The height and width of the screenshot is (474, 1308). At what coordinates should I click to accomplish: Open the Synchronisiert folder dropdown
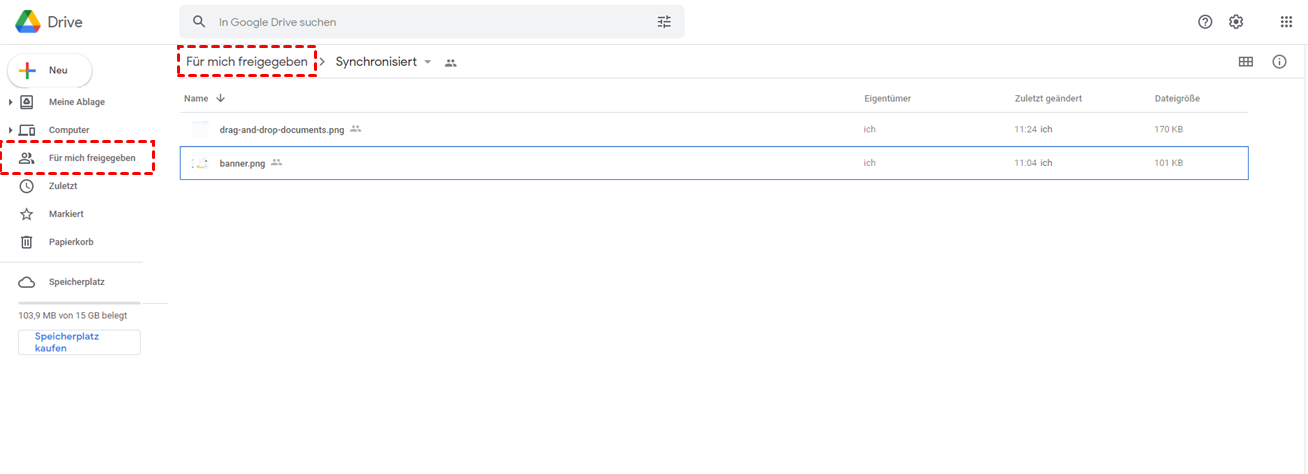click(x=428, y=62)
